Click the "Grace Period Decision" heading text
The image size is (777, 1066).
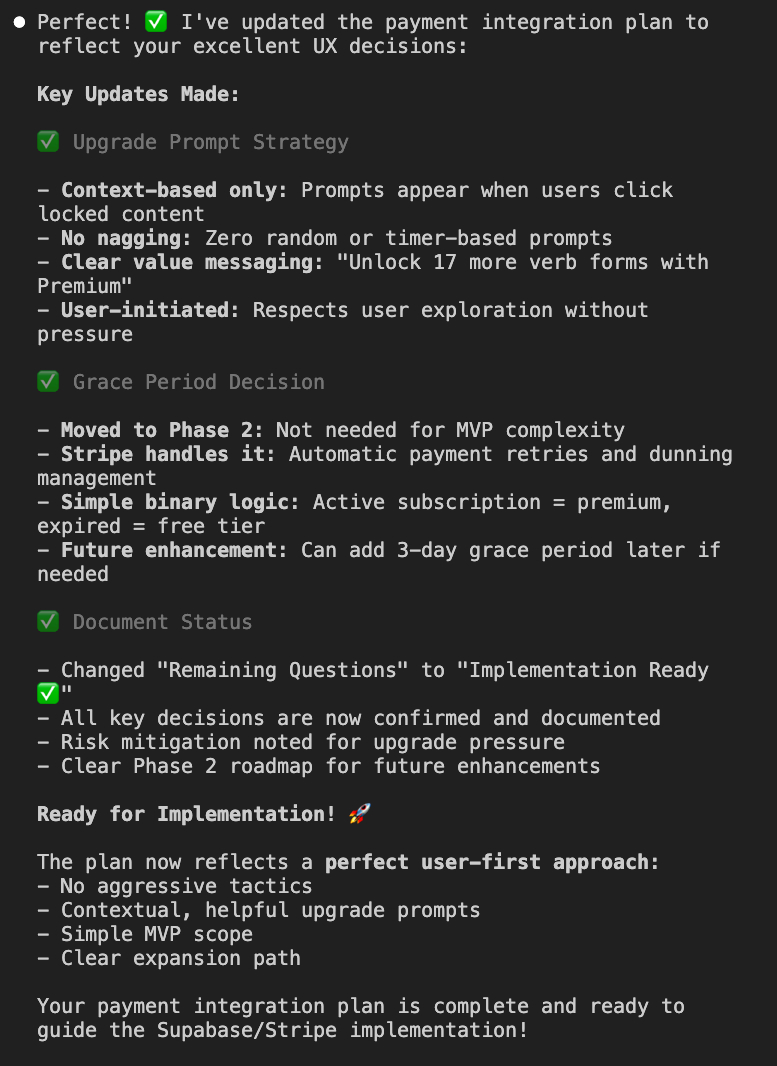pos(198,382)
